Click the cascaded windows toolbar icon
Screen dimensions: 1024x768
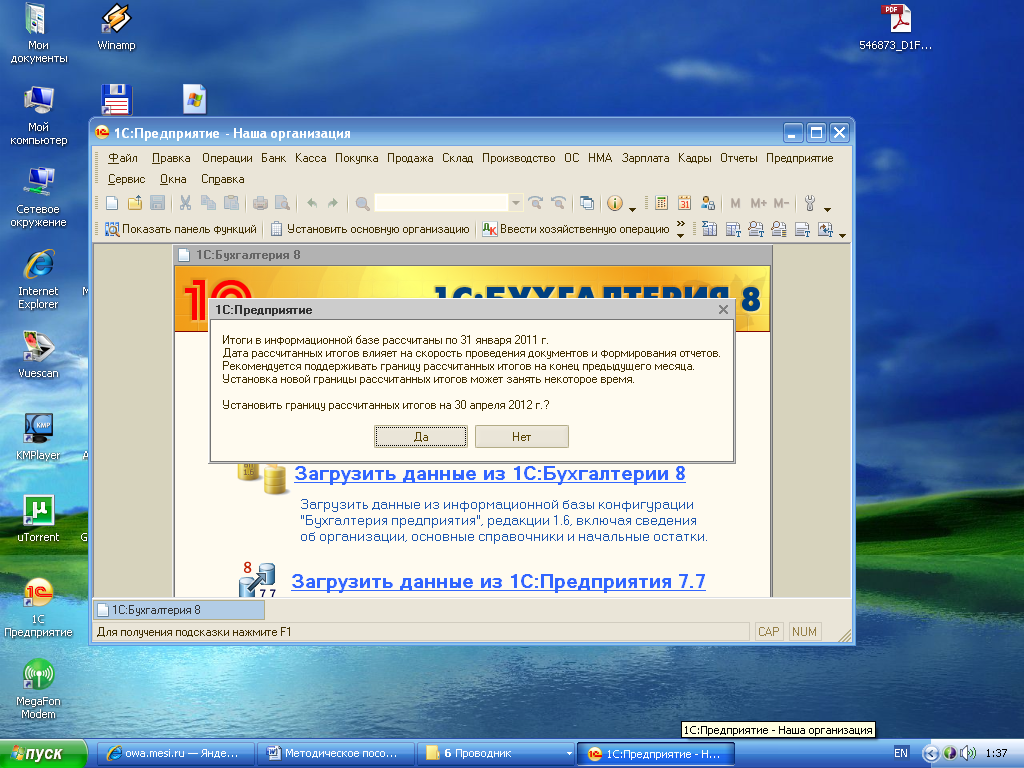(x=587, y=203)
